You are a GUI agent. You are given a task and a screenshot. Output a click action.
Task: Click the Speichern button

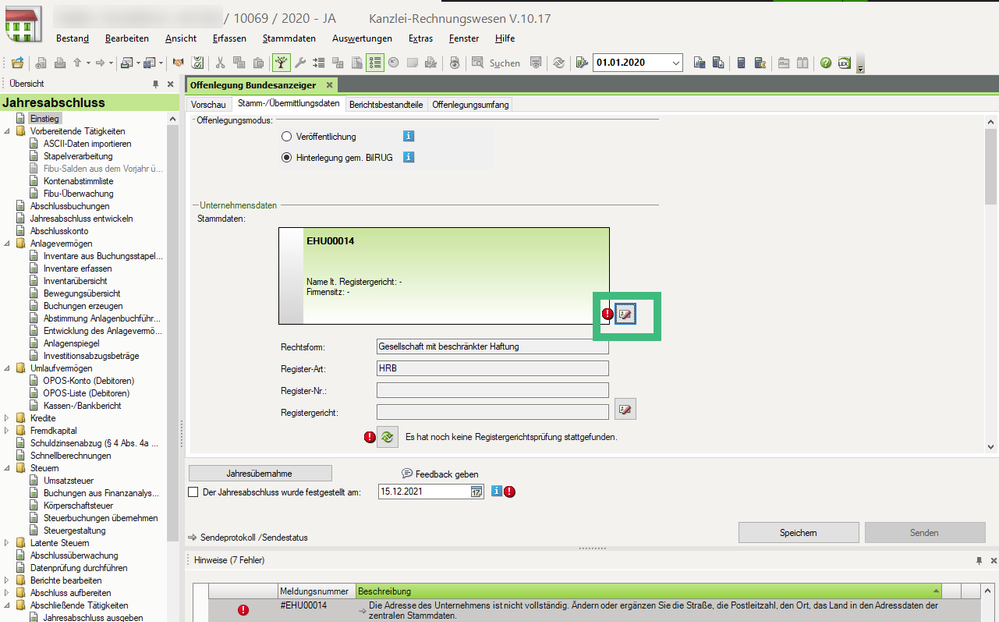[798, 533]
